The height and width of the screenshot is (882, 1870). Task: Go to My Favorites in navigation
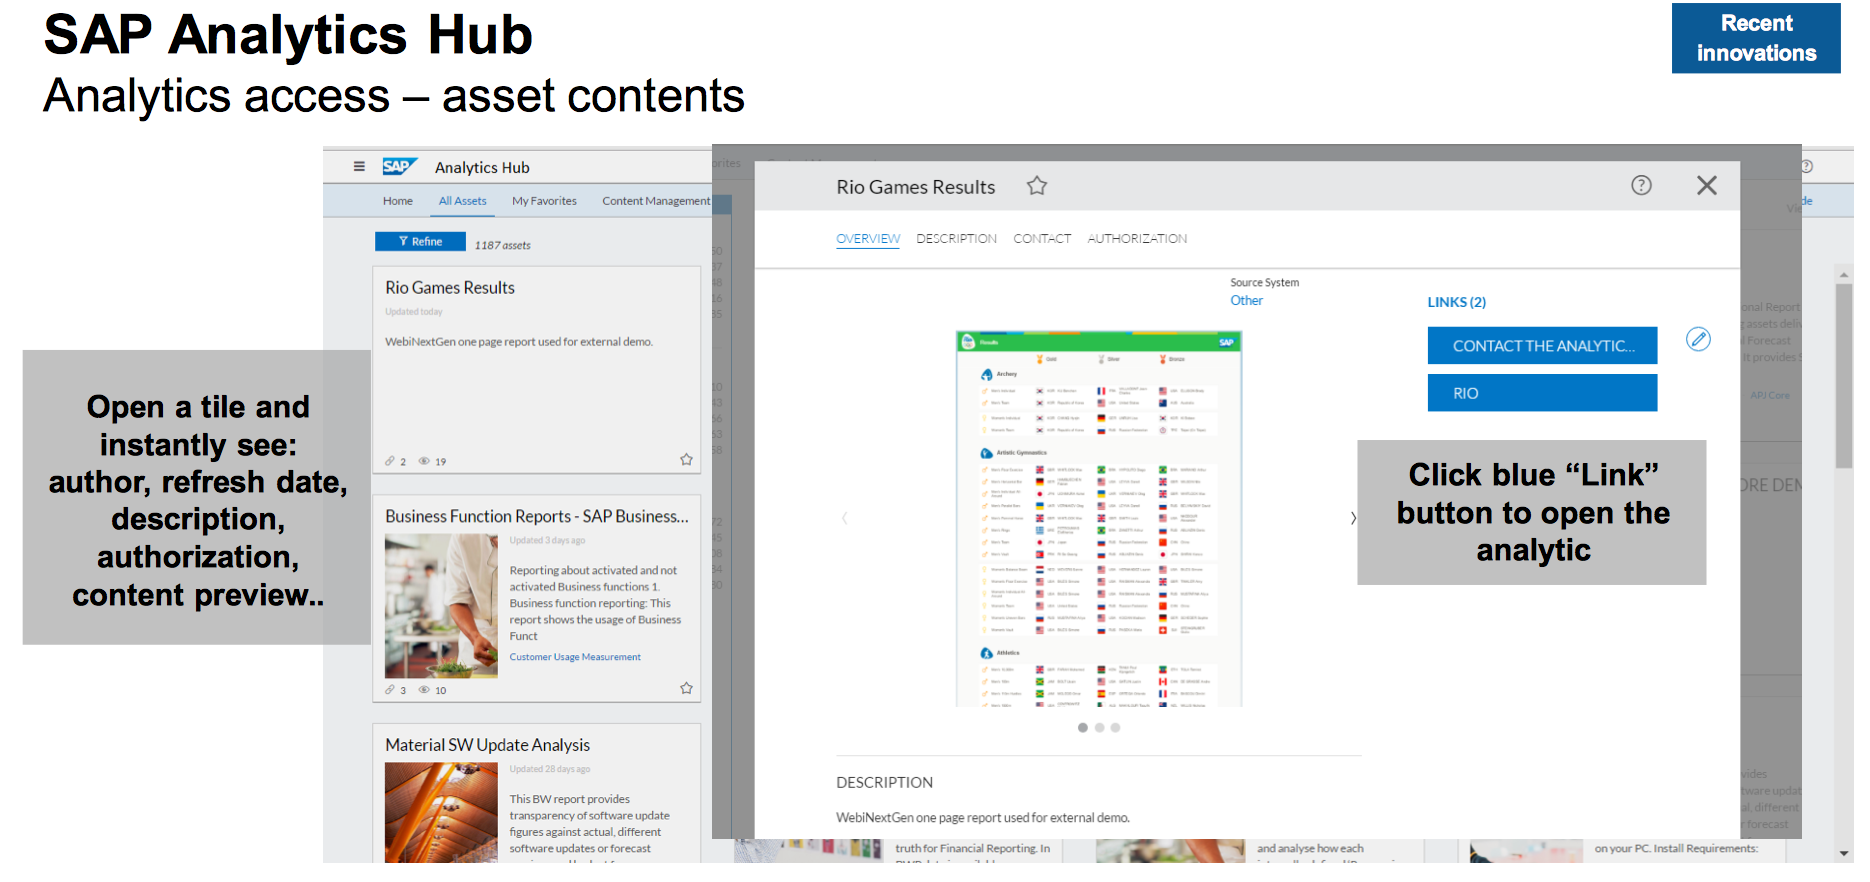pyautogui.click(x=544, y=201)
